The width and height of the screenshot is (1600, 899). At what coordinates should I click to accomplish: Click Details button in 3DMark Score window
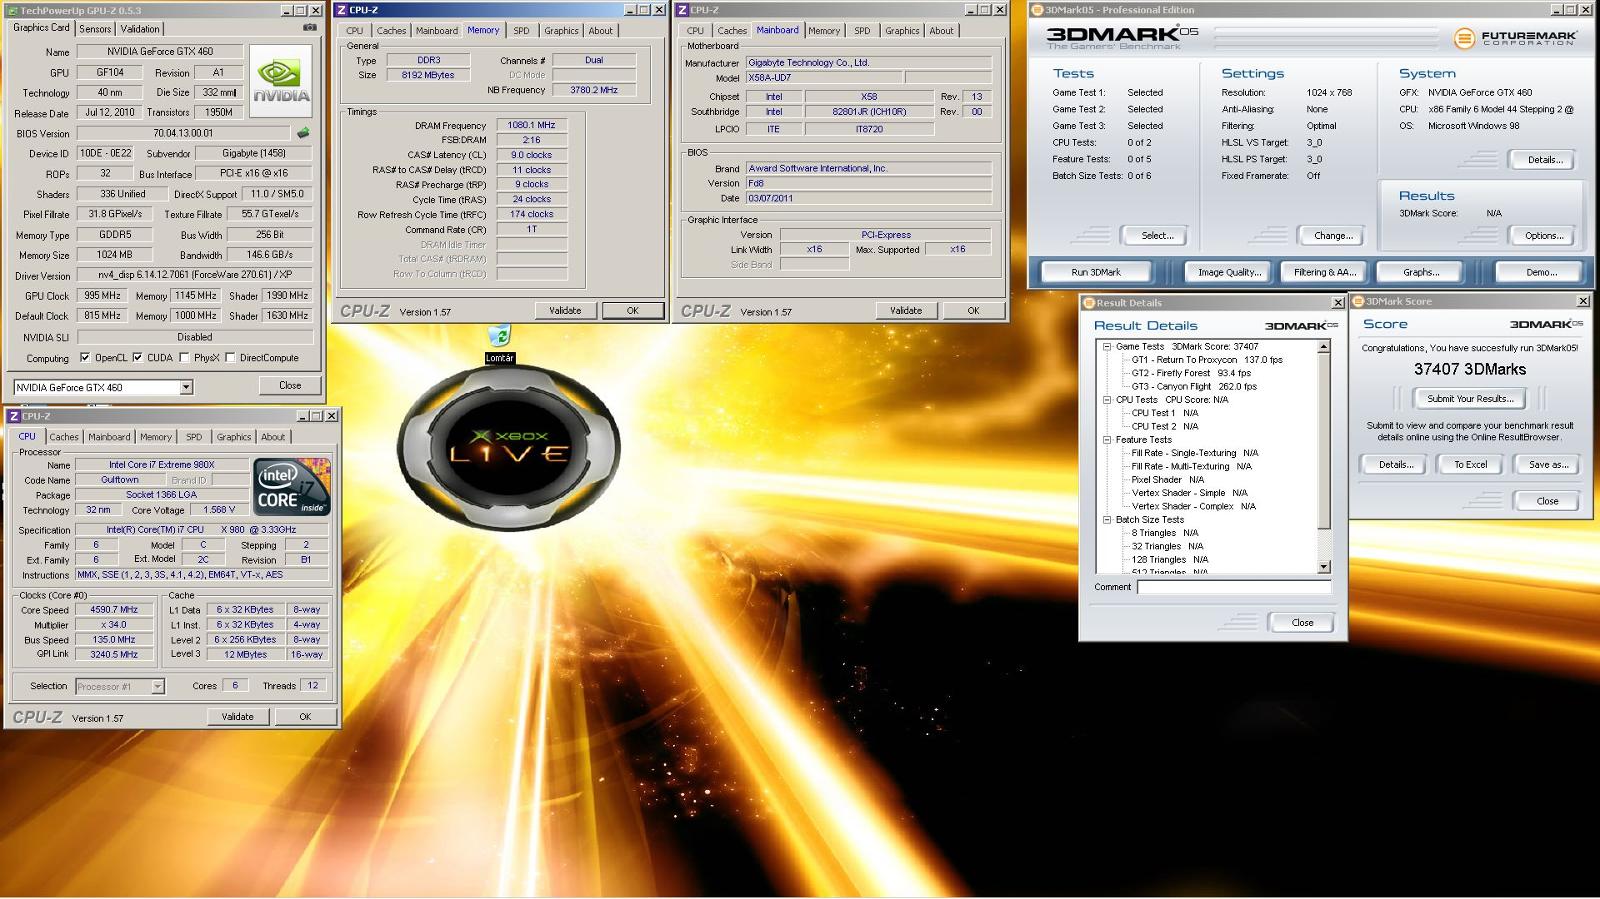coord(1395,464)
